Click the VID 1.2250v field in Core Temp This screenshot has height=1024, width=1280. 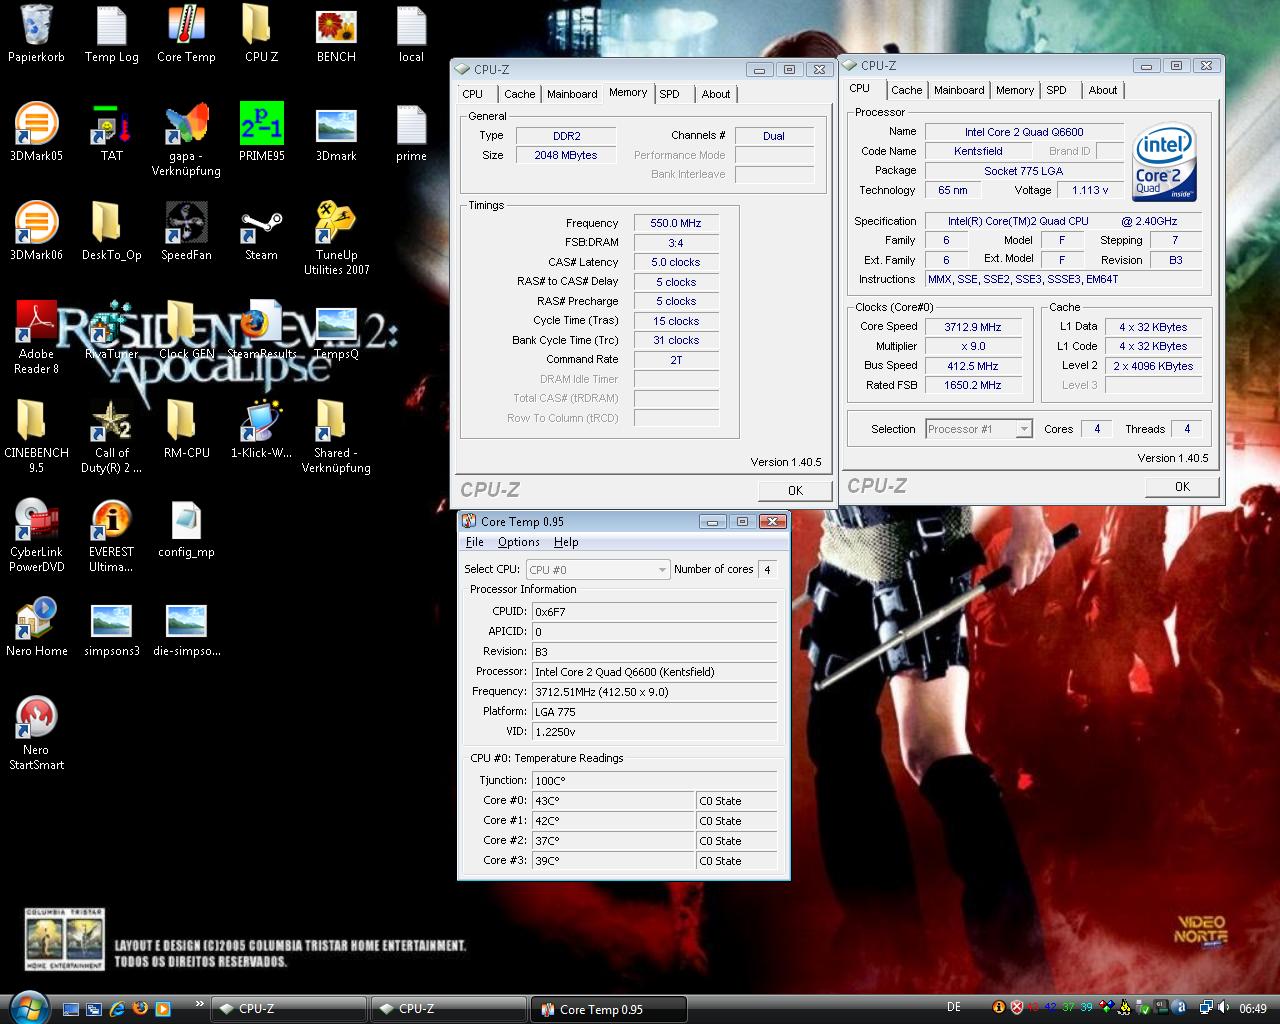click(654, 732)
